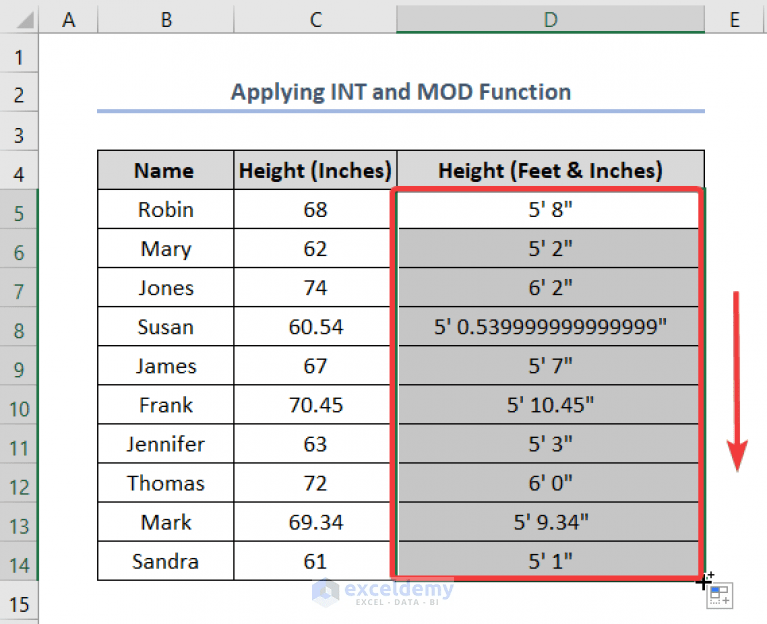Image resolution: width=767 pixels, height=624 pixels.
Task: Select Jones's result cell 6' 2"
Action: tap(551, 288)
